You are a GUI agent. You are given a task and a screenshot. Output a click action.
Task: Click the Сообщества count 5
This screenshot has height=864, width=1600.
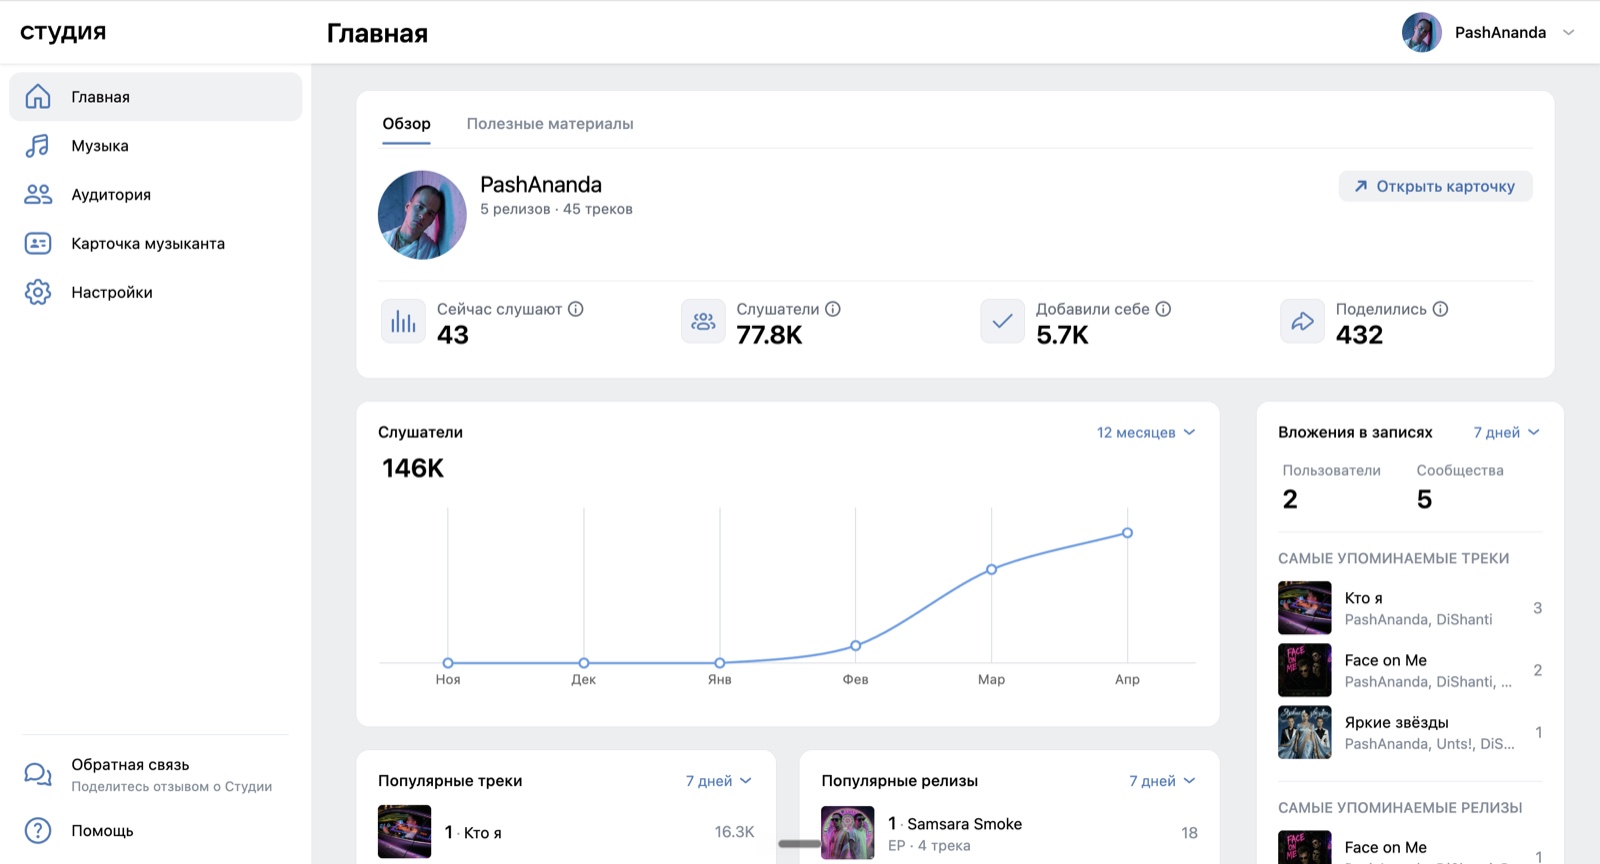(1424, 499)
